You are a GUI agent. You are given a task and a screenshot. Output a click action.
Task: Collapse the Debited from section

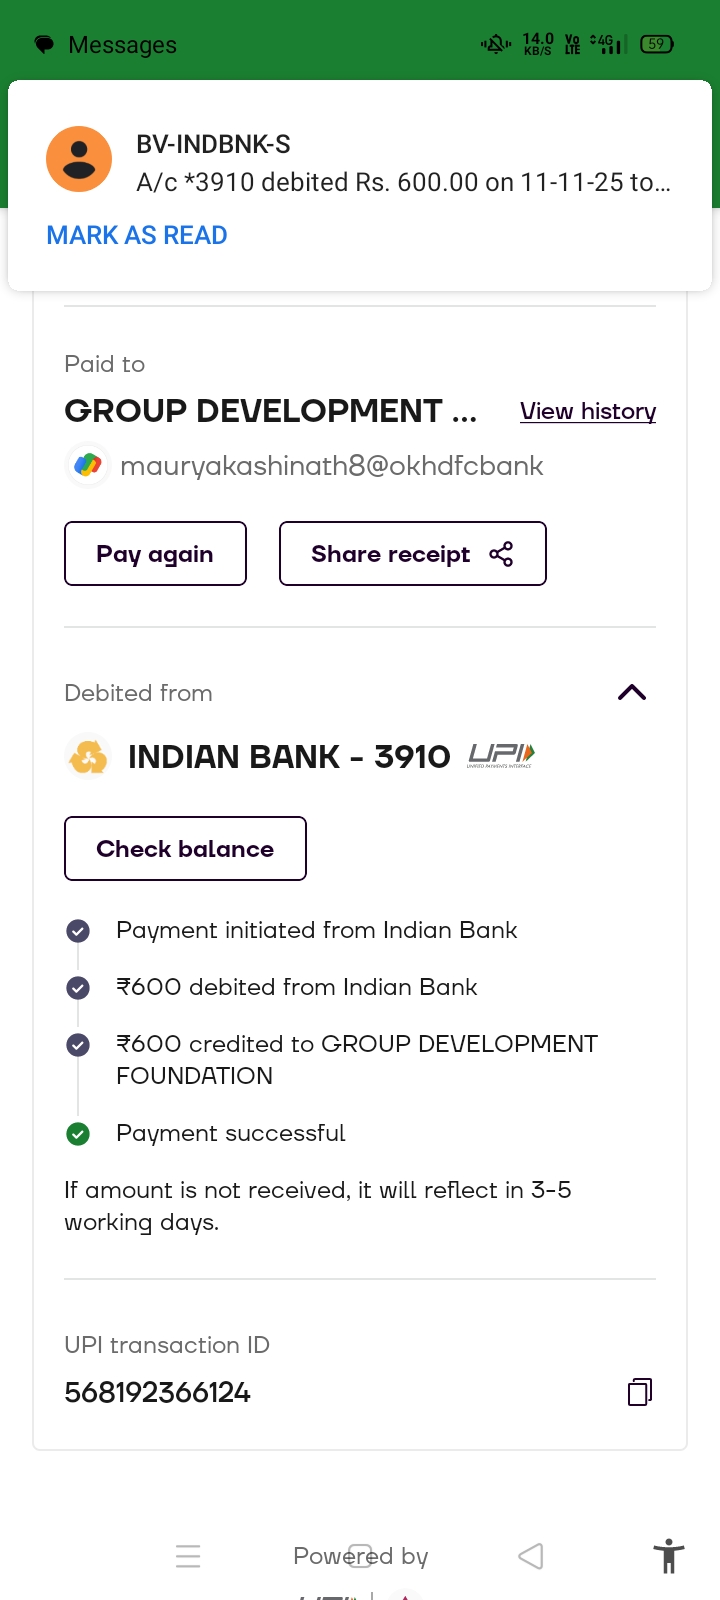tap(632, 693)
